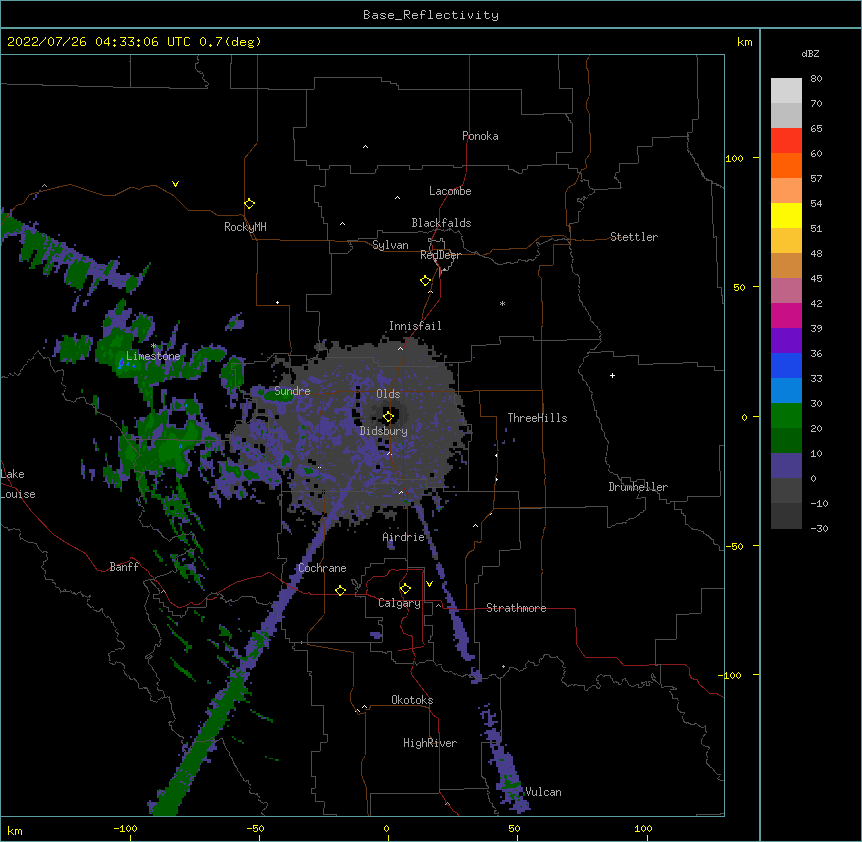This screenshot has width=862, height=842.
Task: Select the yellow diamond marker below Cochrane label
Action: [340, 590]
